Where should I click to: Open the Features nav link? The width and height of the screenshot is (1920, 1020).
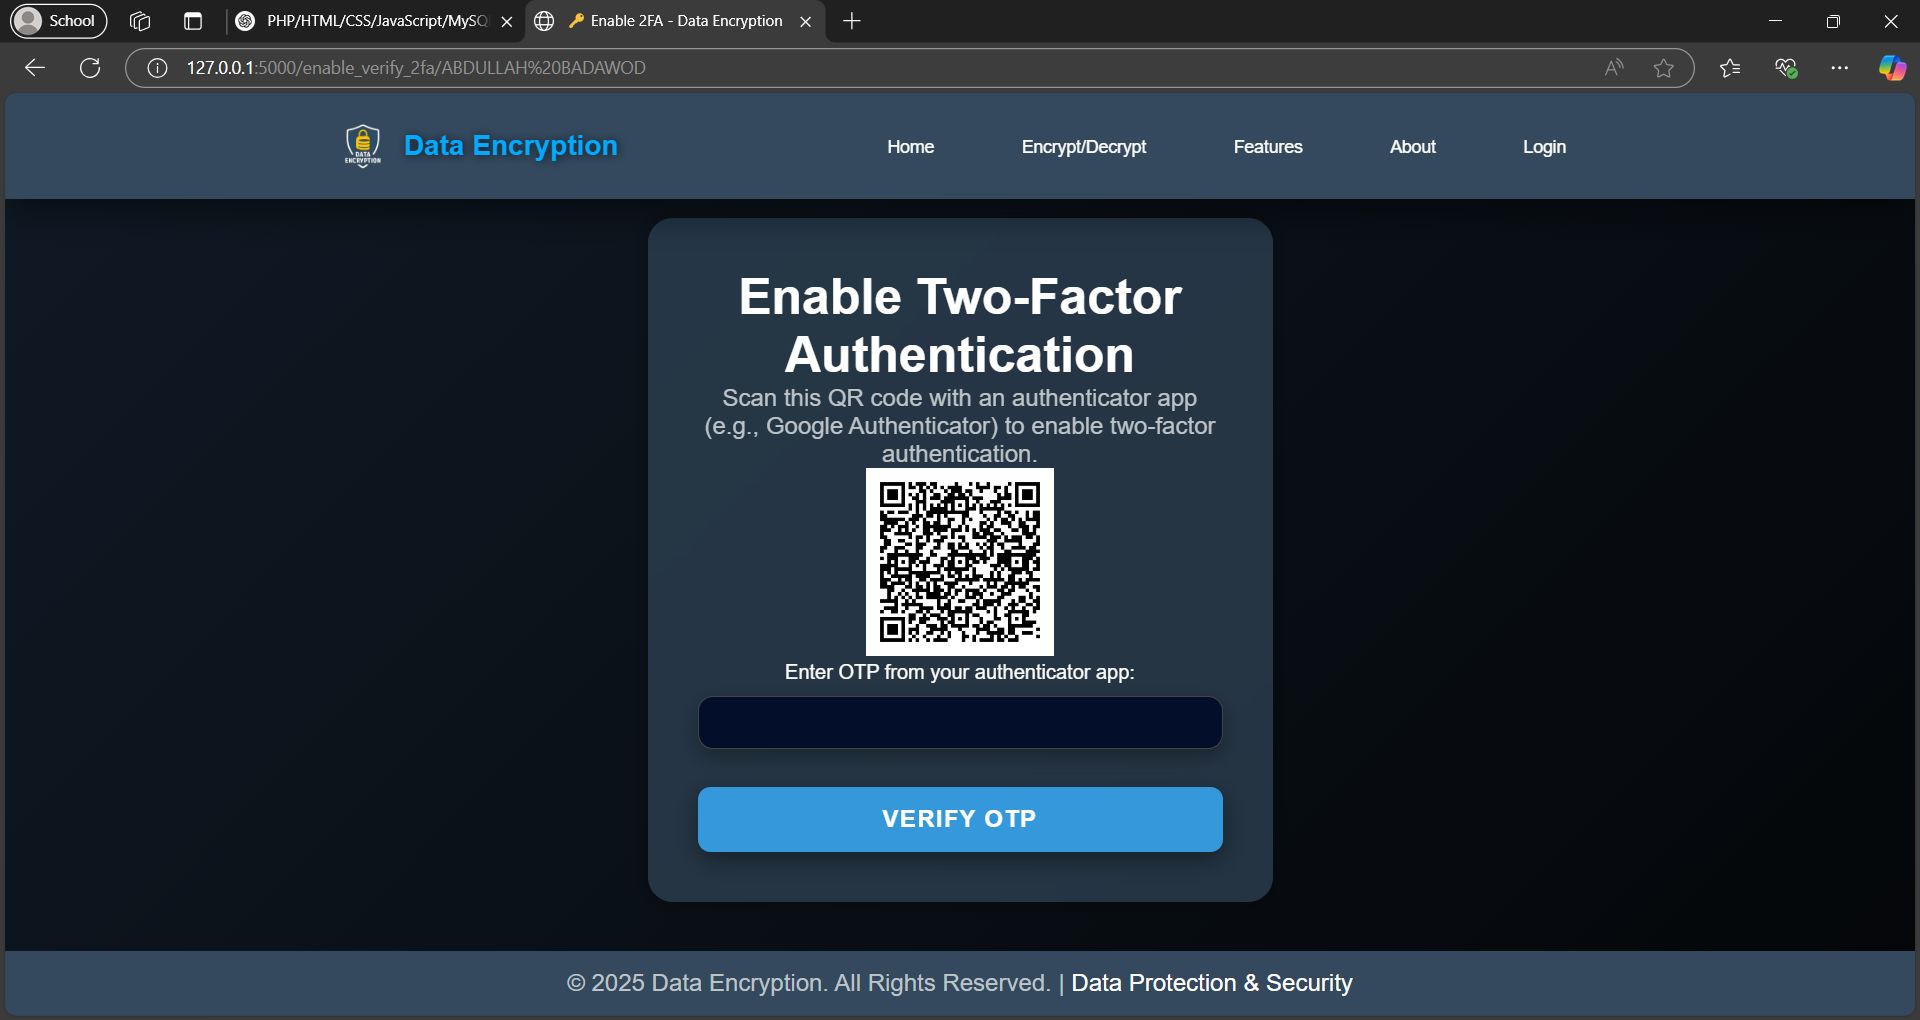tap(1268, 147)
